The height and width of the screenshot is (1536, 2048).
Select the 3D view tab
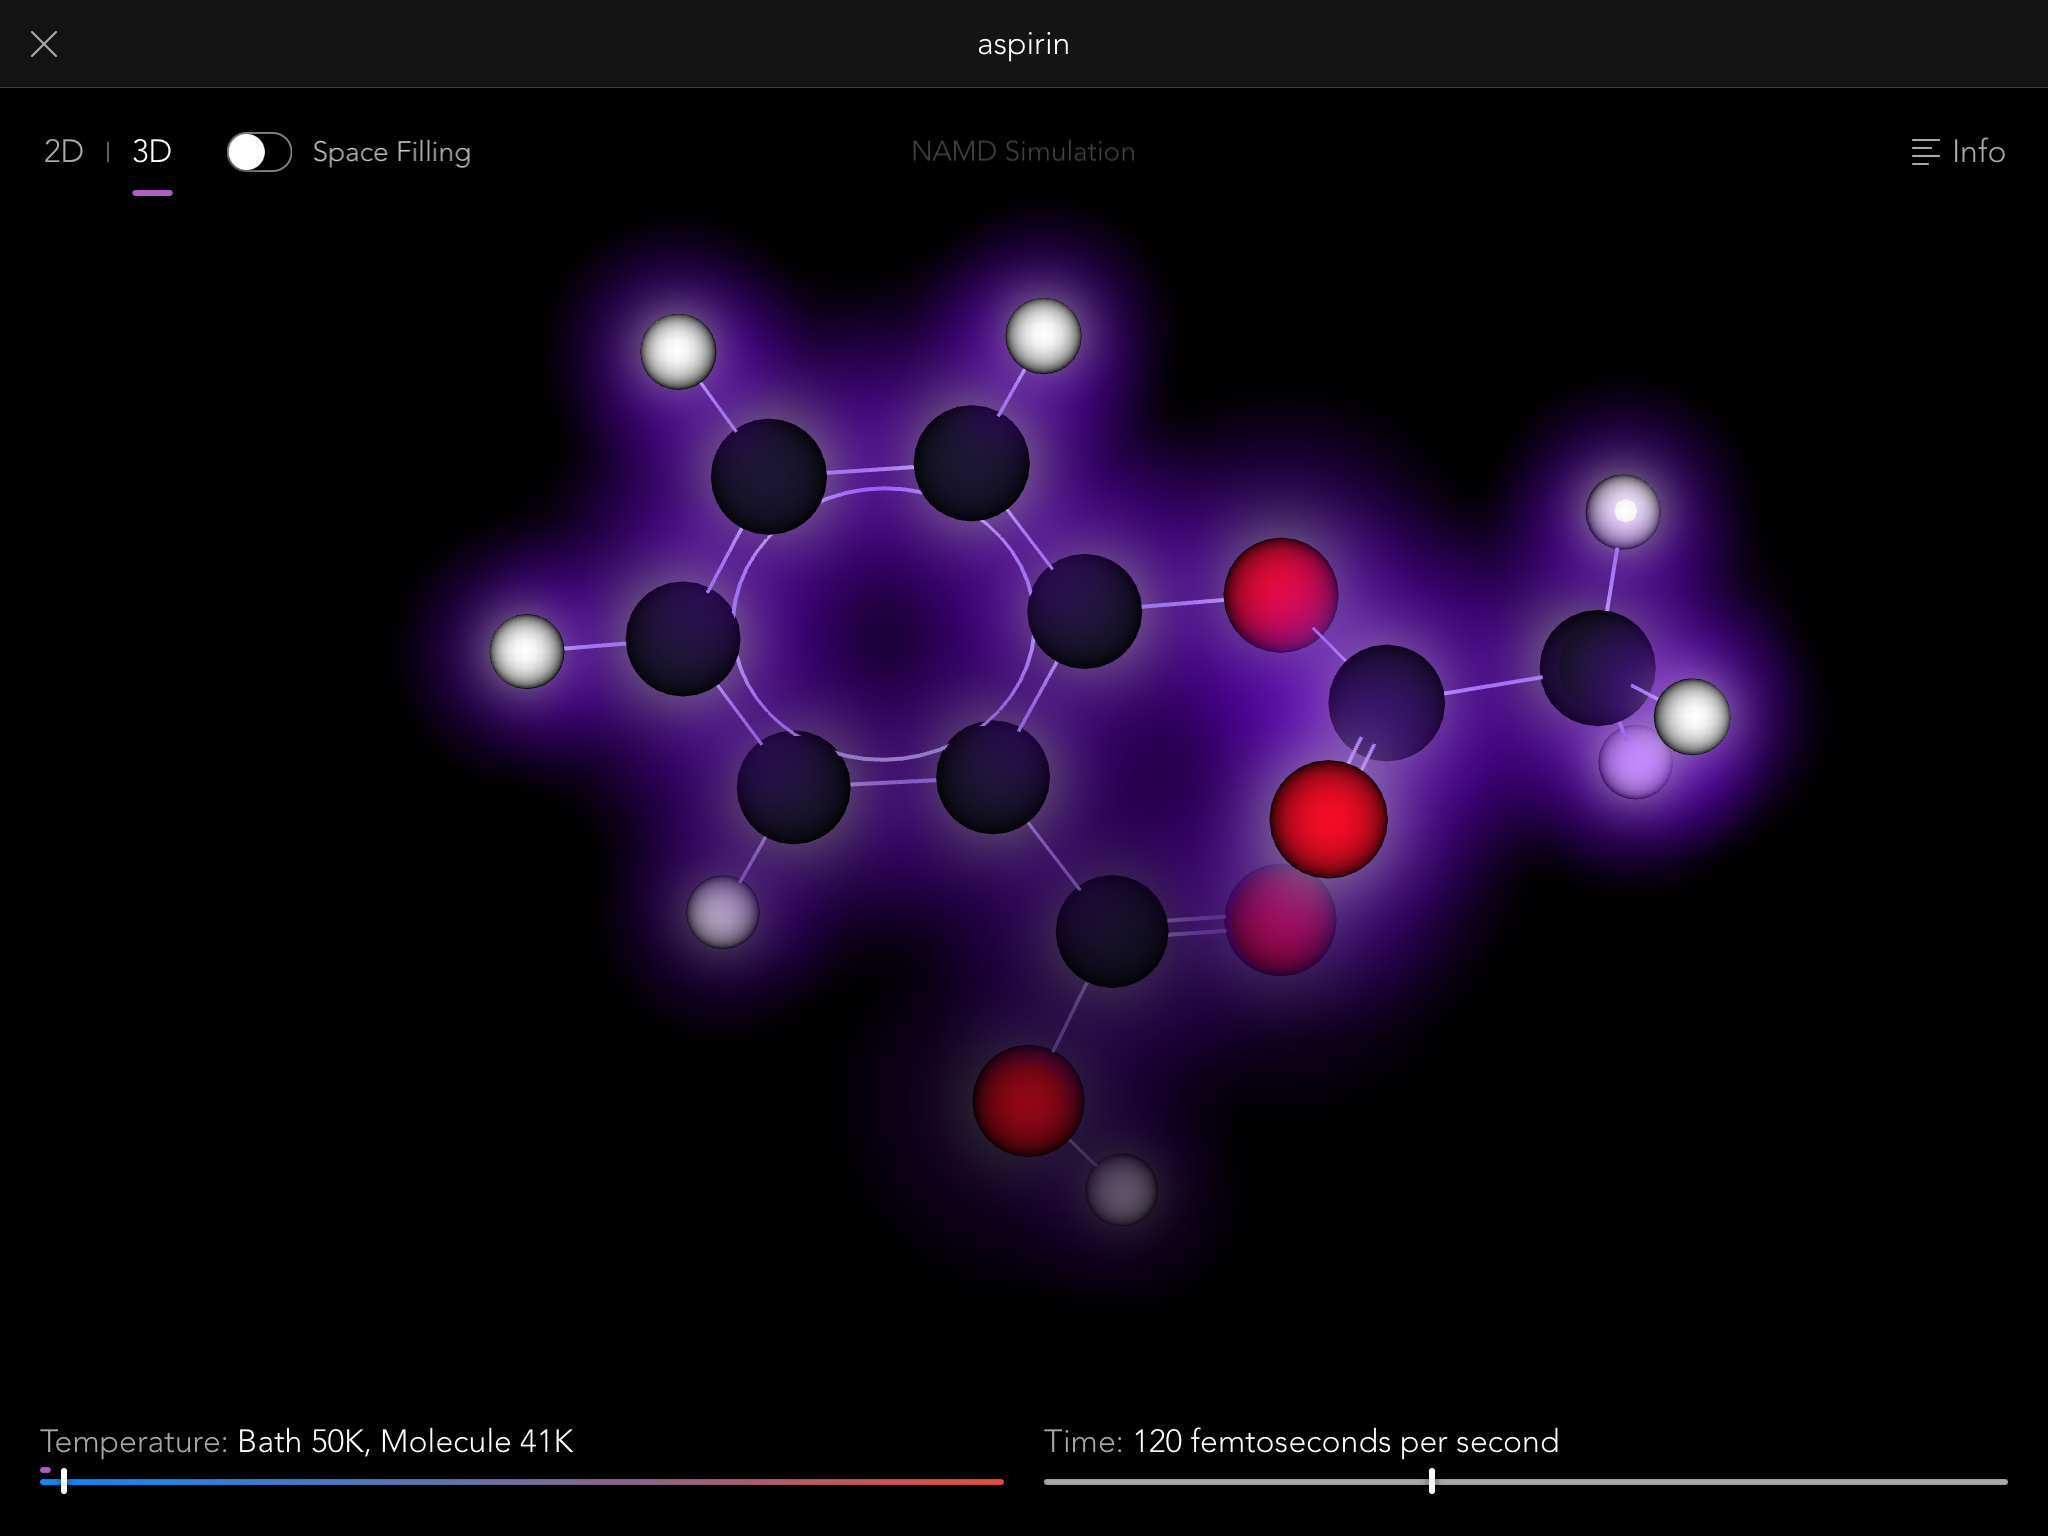click(x=151, y=151)
